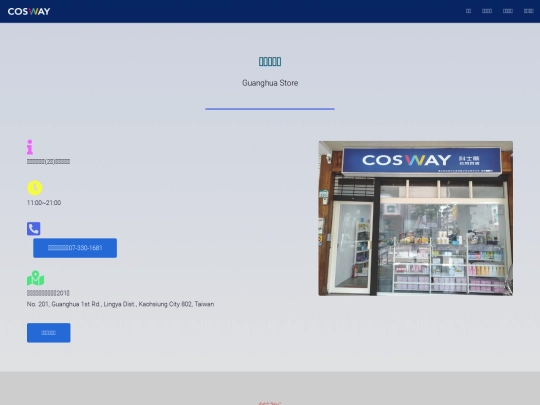Image resolution: width=540 pixels, height=405 pixels.
Task: Open the third navigation menu item
Action: tap(508, 11)
